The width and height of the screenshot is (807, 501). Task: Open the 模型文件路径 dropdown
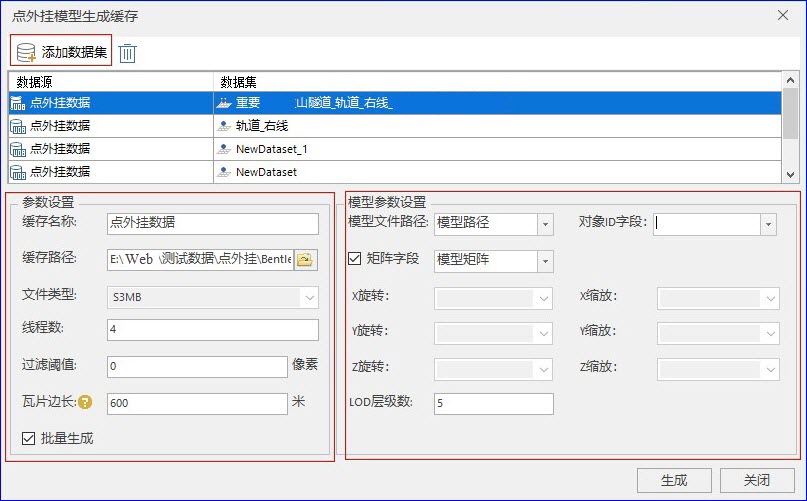(545, 224)
